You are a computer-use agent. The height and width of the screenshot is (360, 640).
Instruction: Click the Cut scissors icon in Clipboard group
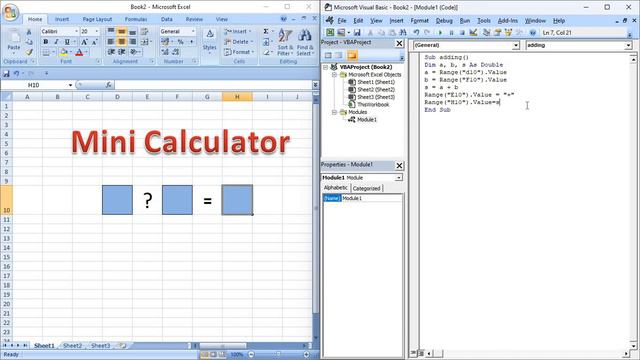pos(29,31)
